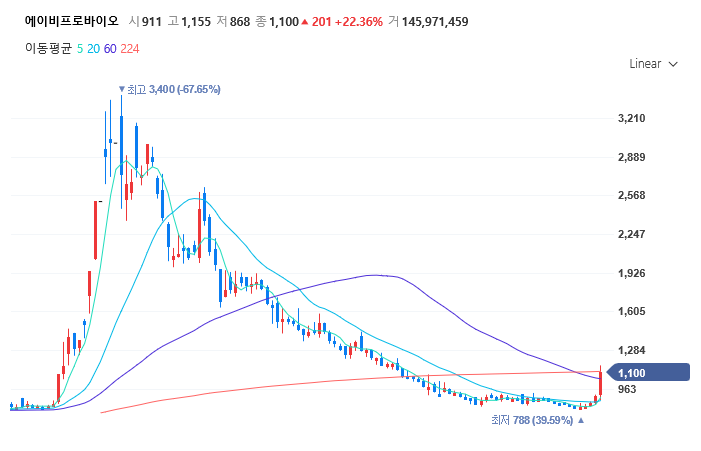
Task: Click the up-triangle icon at 최저 marker
Action: 581,421
